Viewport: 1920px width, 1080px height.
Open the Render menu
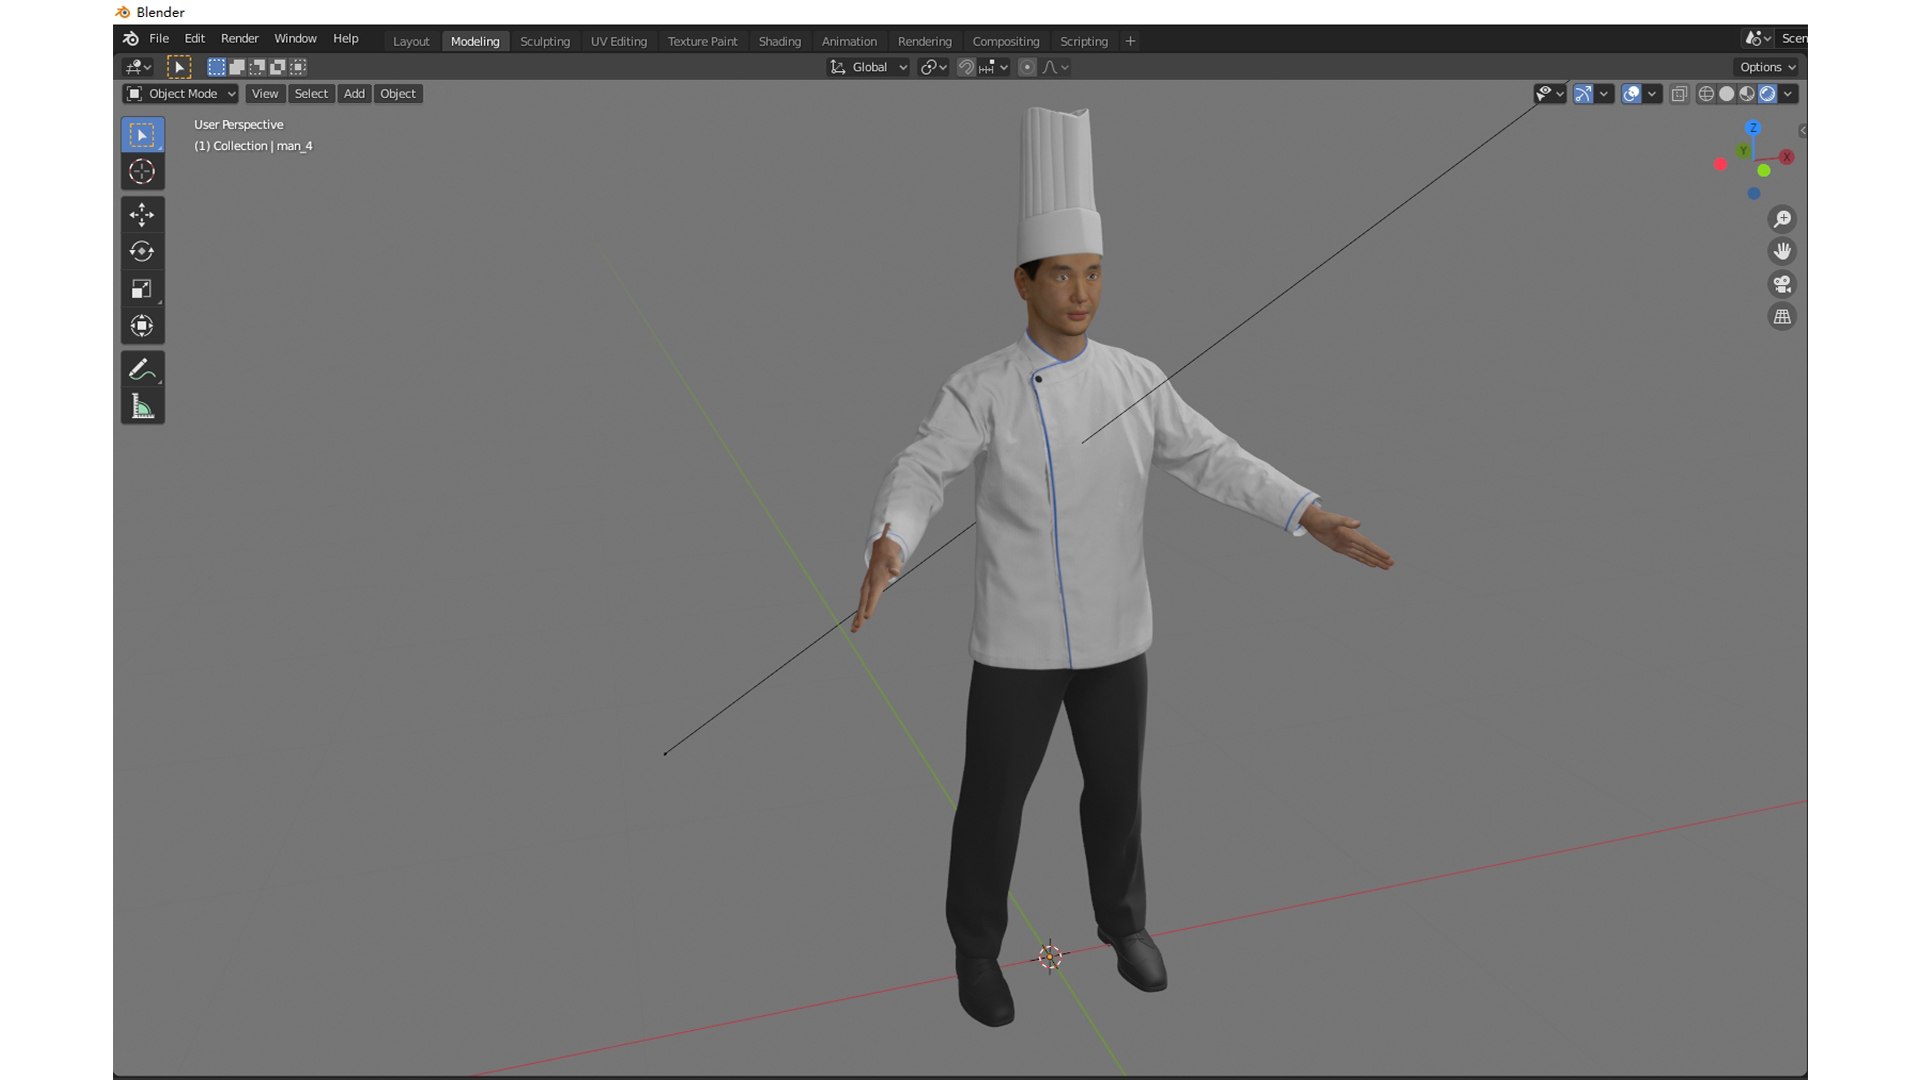coord(240,39)
